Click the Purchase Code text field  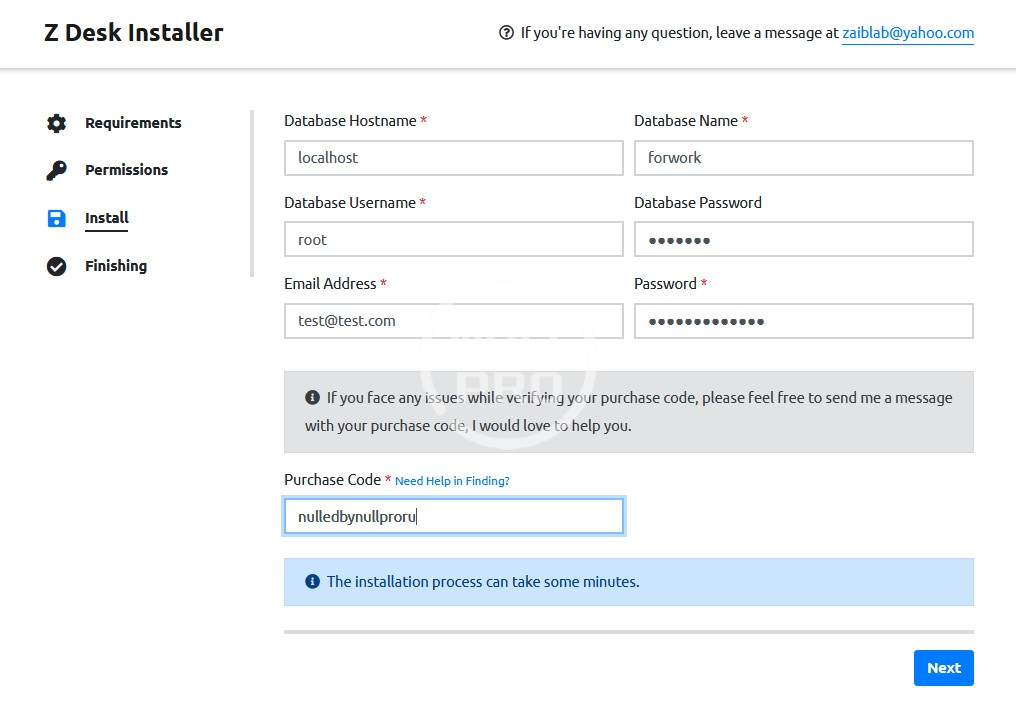click(x=454, y=517)
